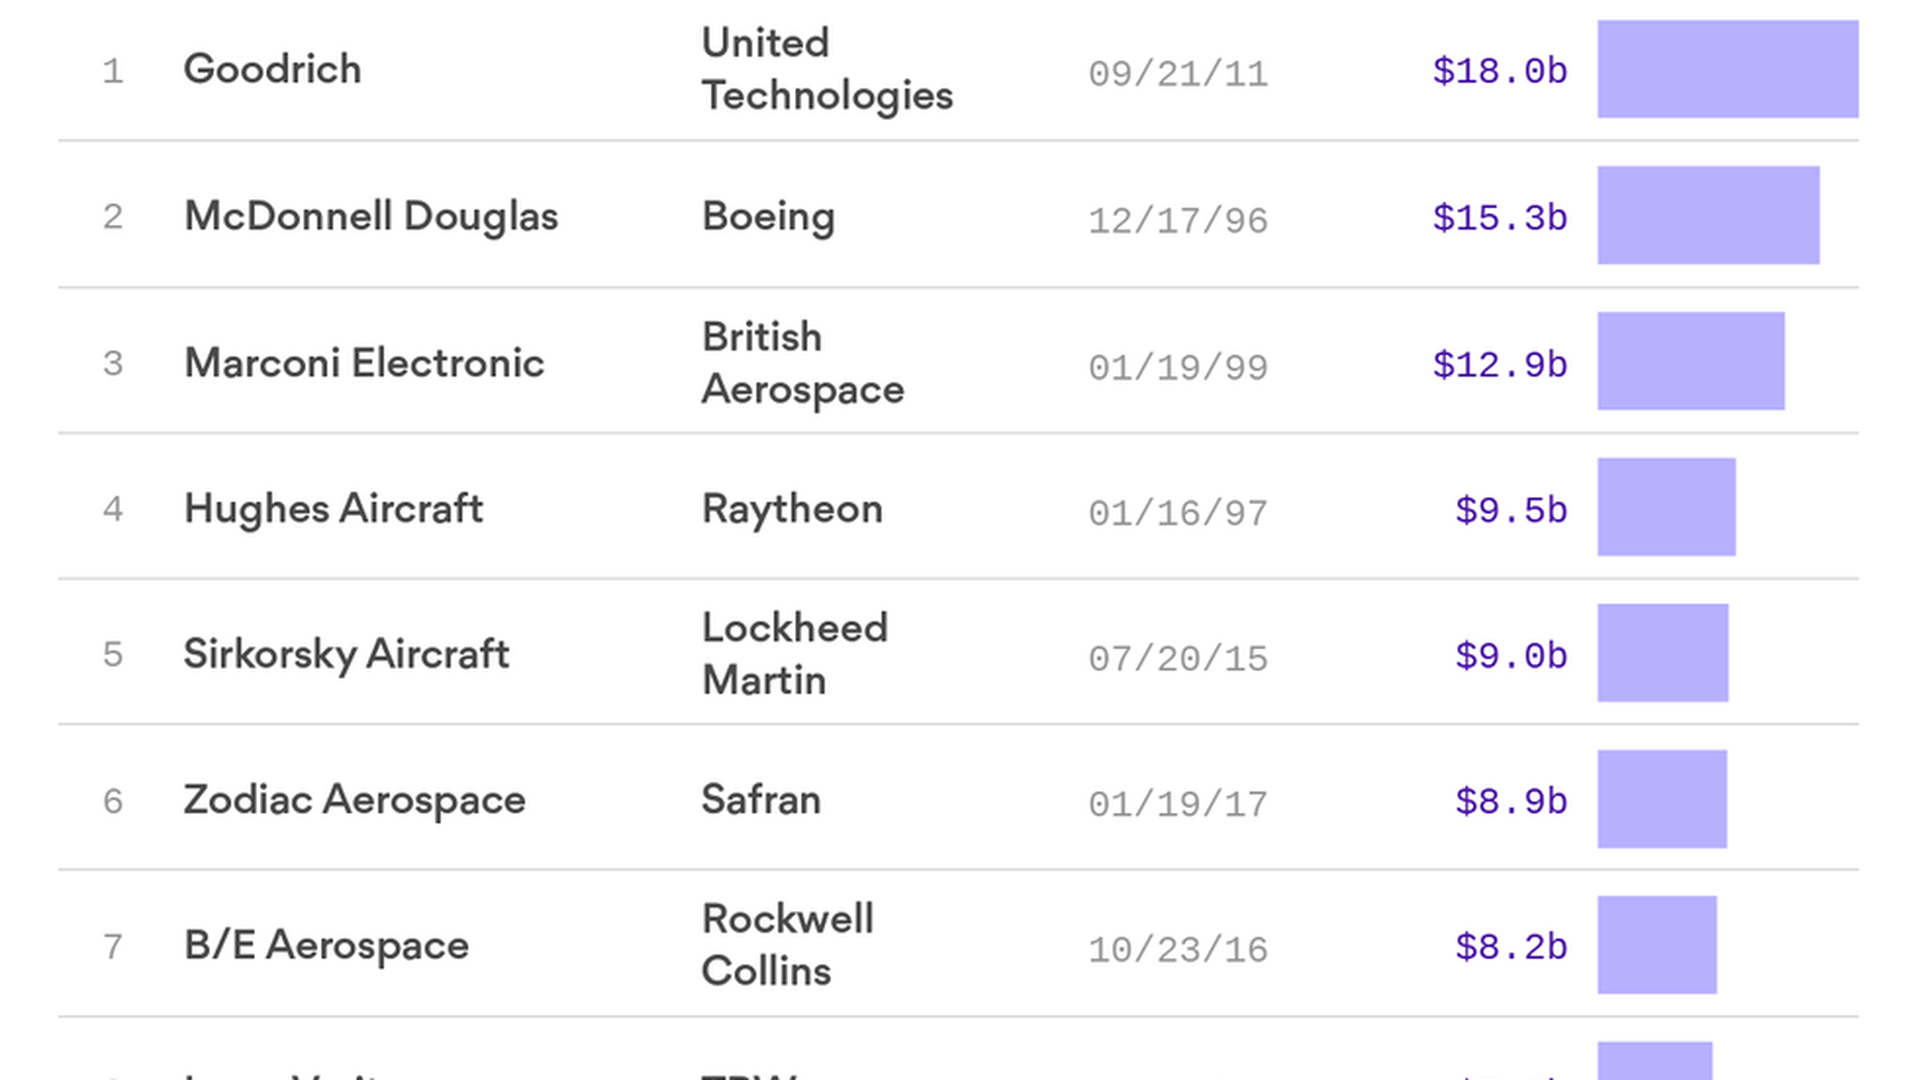1920x1080 pixels.
Task: Select Rockwell Collins acquirer text
Action: point(787,945)
